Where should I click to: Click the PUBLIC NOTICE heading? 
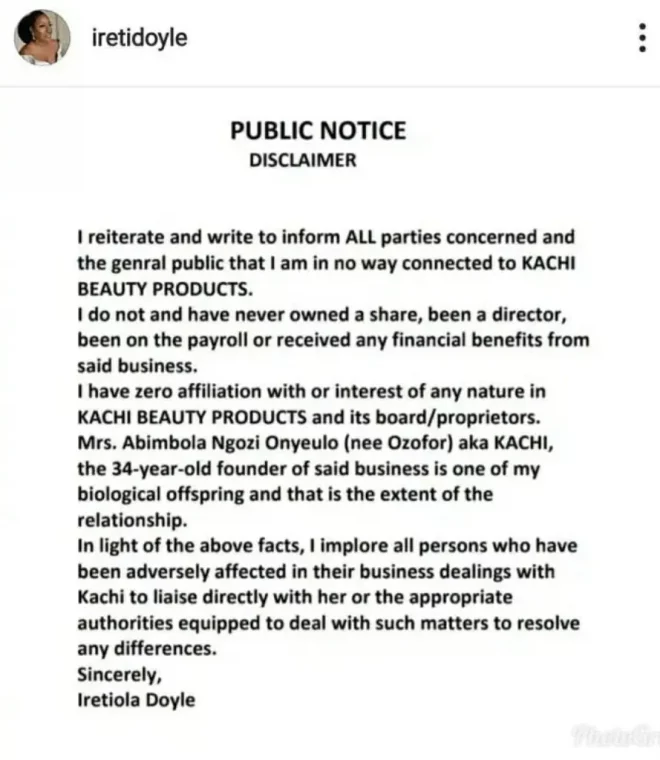[318, 130]
